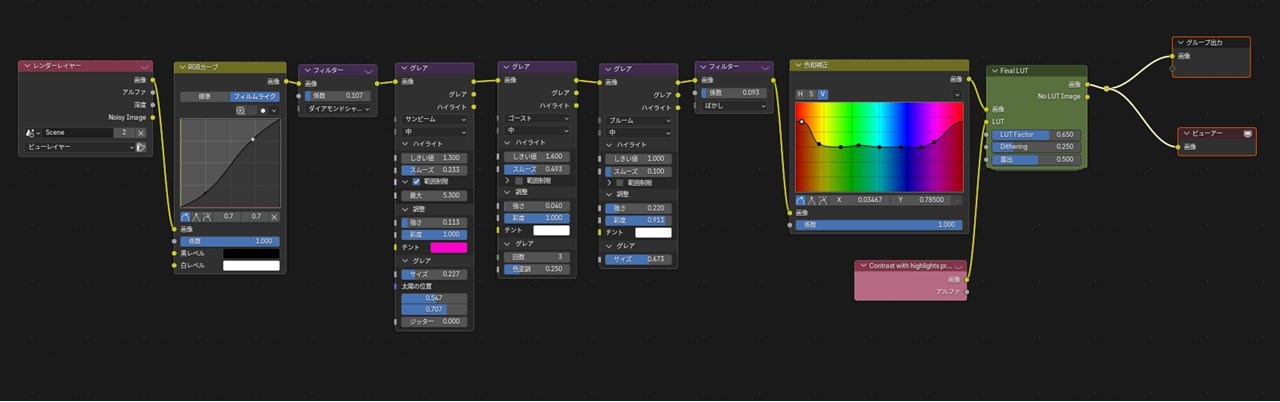Click the options icon on the レンダーレイヤー node header
Screen dimensions: 1280x402
[144, 66]
